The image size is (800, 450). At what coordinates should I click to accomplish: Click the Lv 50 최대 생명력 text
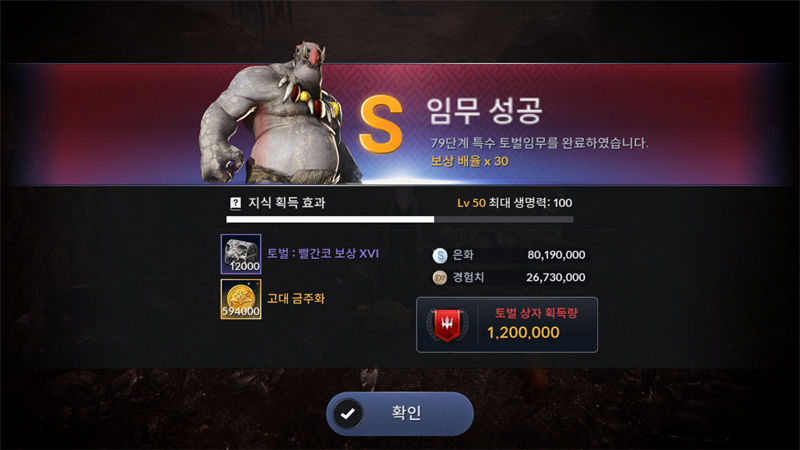click(514, 203)
